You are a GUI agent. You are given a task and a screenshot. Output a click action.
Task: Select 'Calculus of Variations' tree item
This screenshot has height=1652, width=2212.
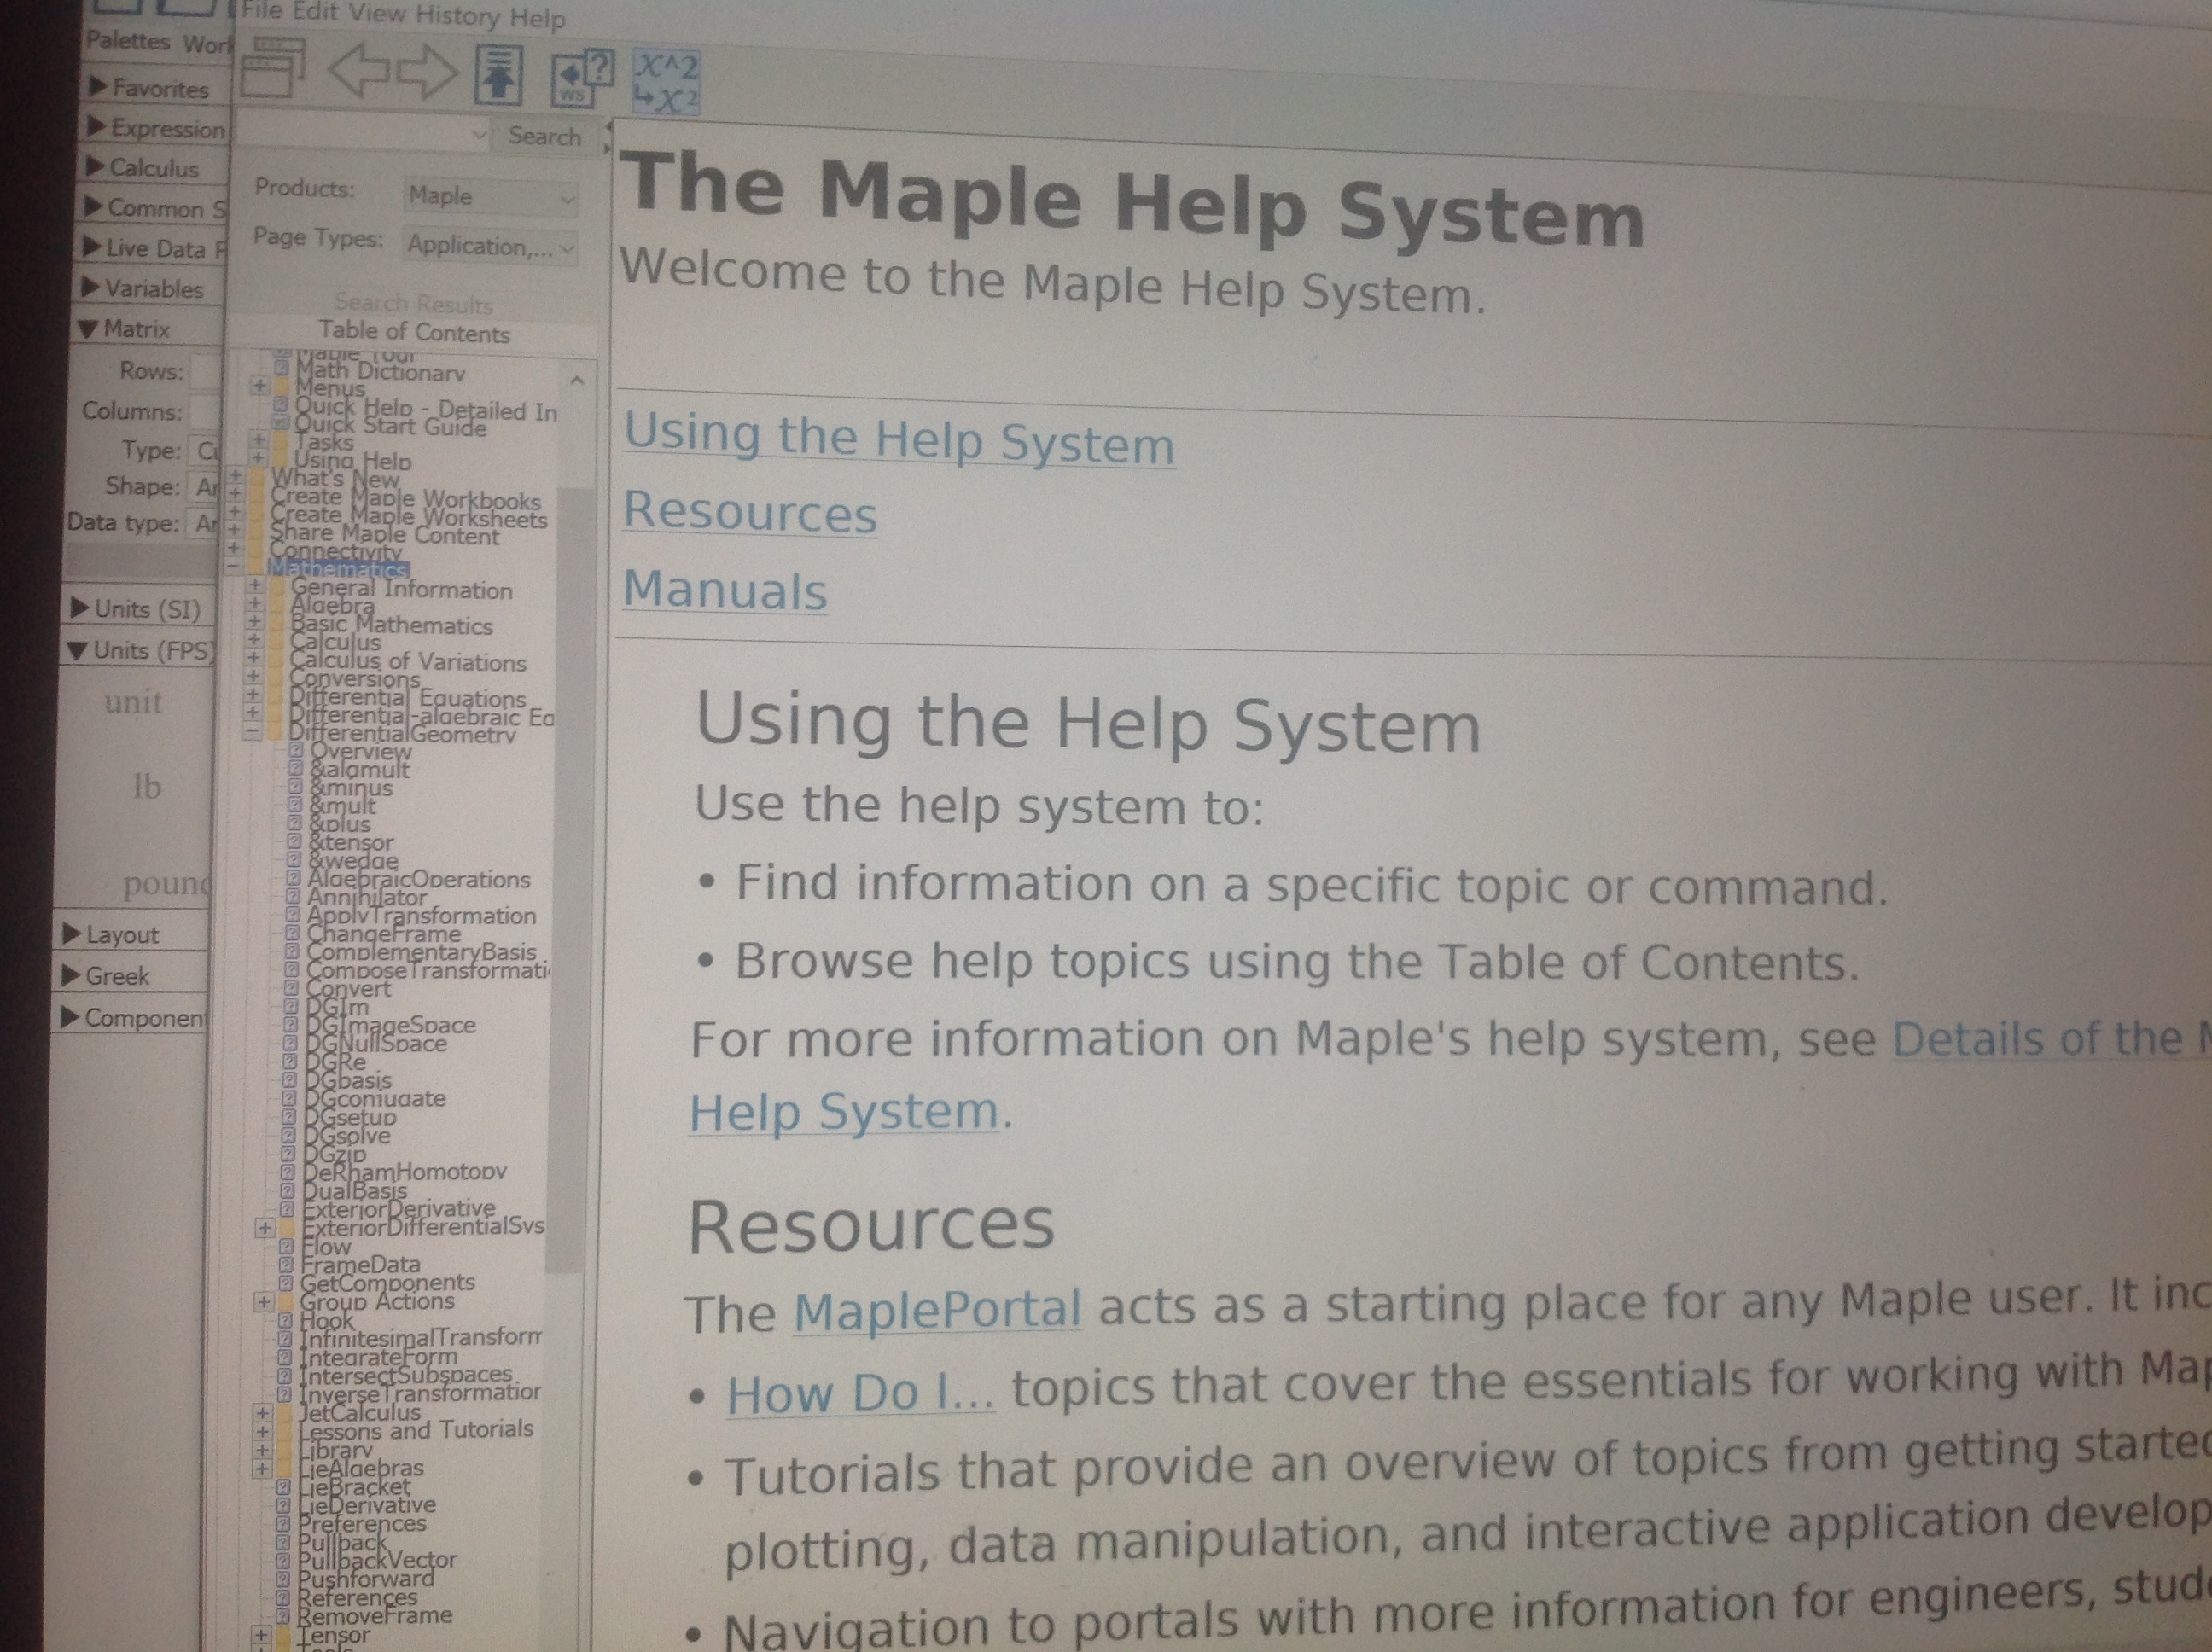408,661
